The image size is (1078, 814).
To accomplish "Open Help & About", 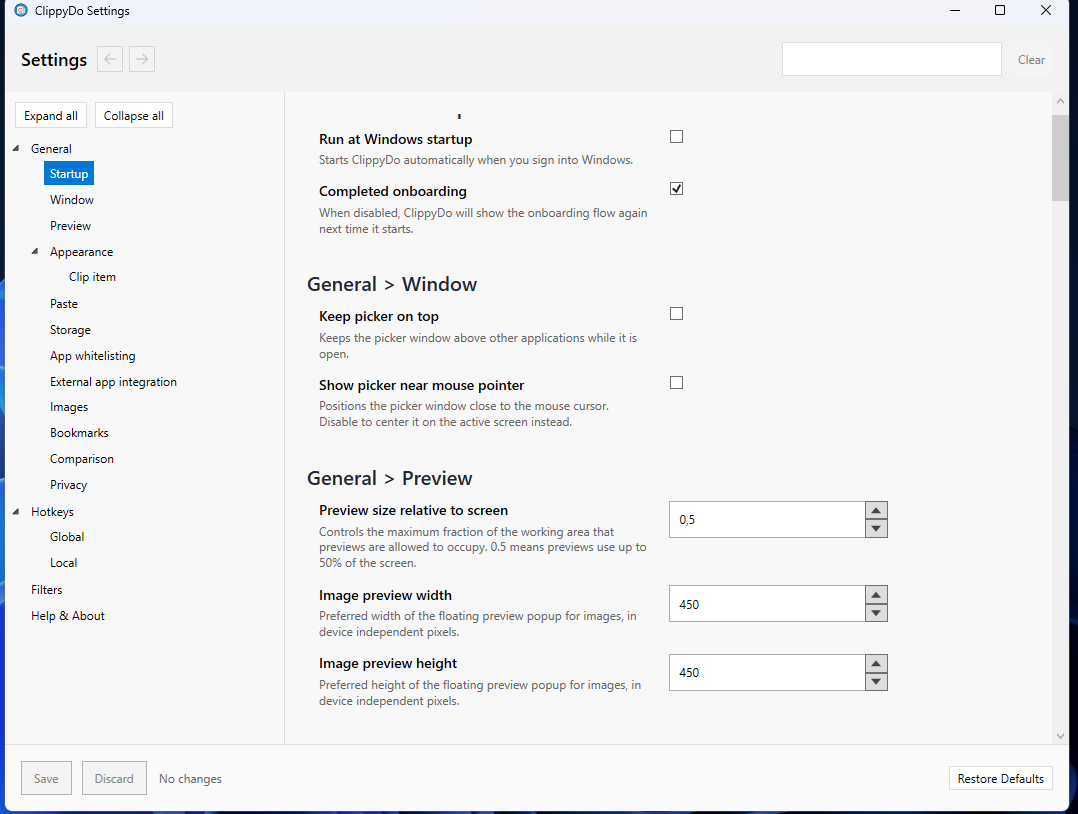I will click(x=67, y=615).
